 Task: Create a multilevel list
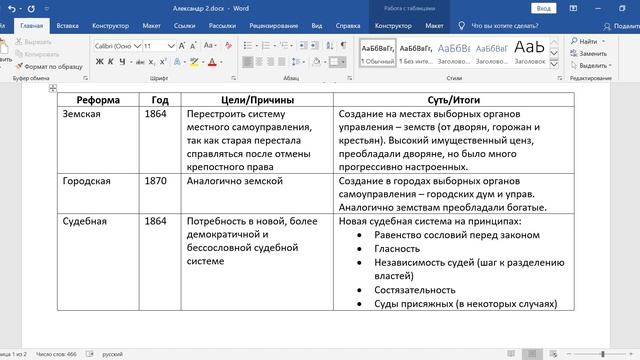pyautogui.click(x=284, y=46)
